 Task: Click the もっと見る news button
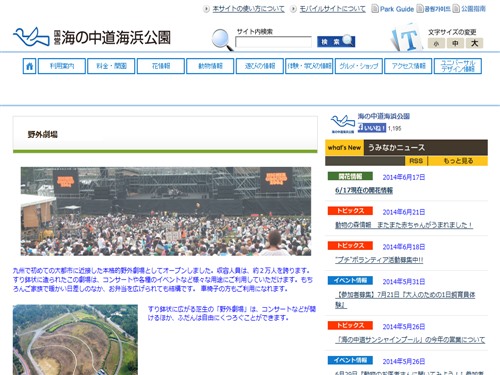click(x=458, y=161)
